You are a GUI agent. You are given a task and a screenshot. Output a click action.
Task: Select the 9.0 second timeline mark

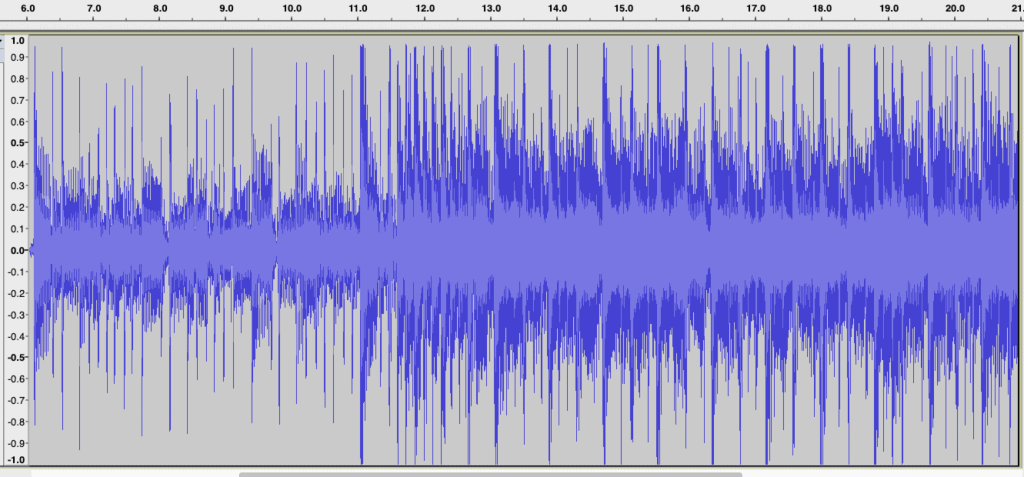click(x=226, y=8)
